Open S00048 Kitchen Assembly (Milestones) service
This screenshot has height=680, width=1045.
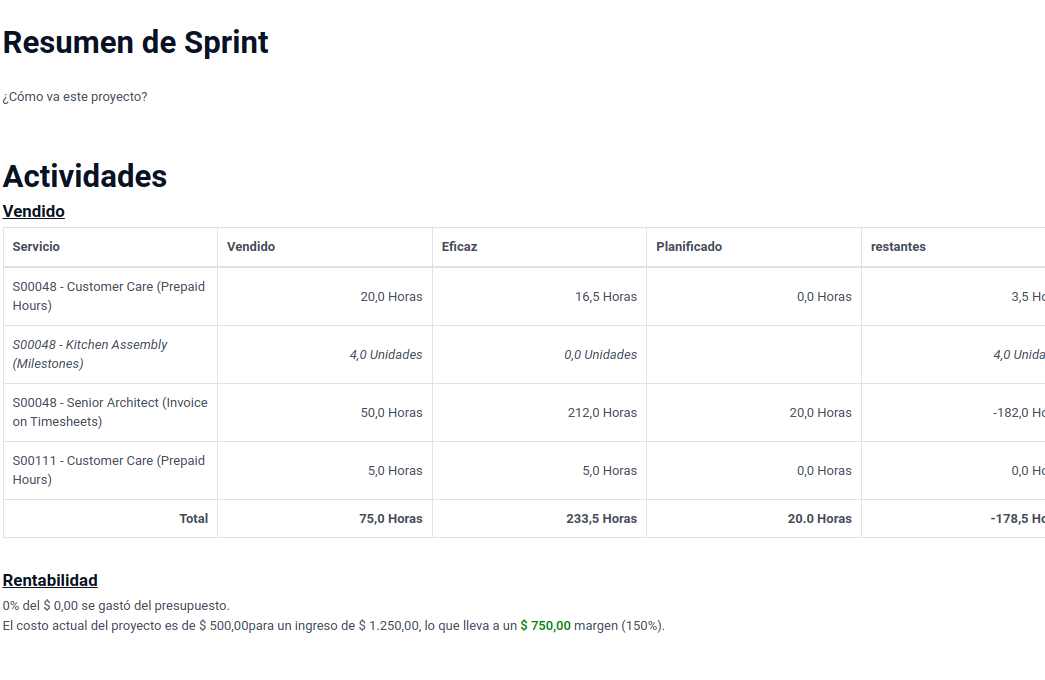[x=90, y=354]
